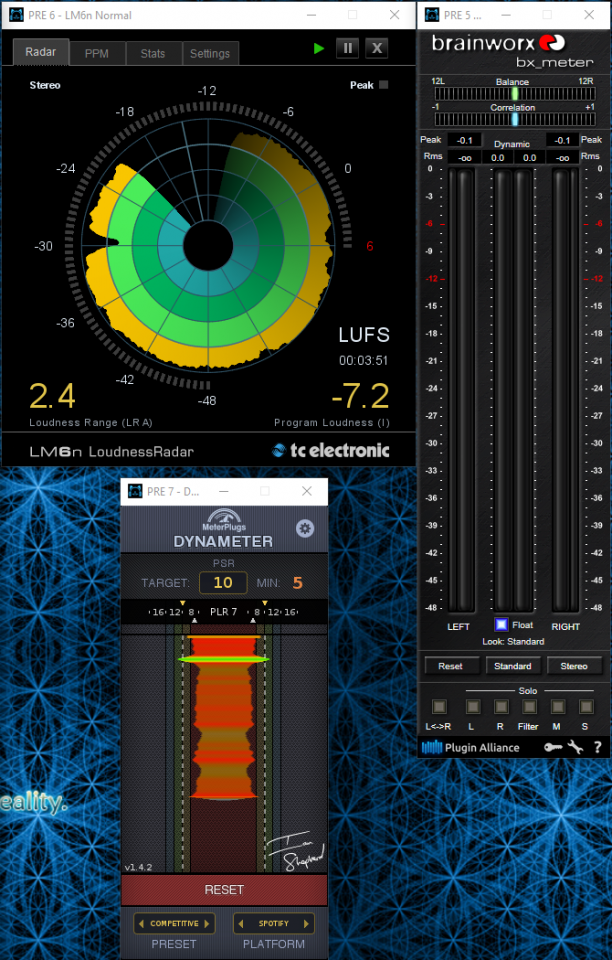
Task: Click the PRE 6 window title icon
Action: (17, 15)
